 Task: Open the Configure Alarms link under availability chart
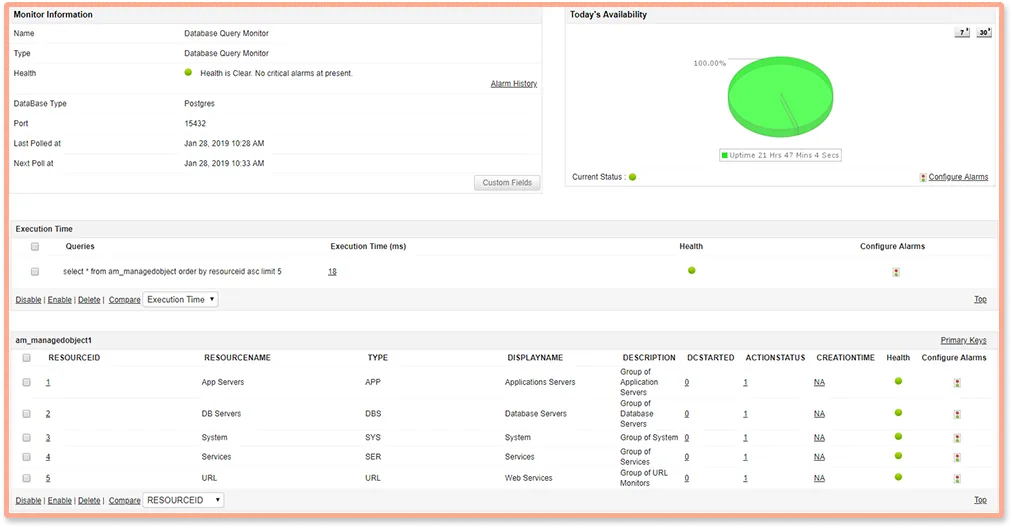pyautogui.click(x=958, y=177)
